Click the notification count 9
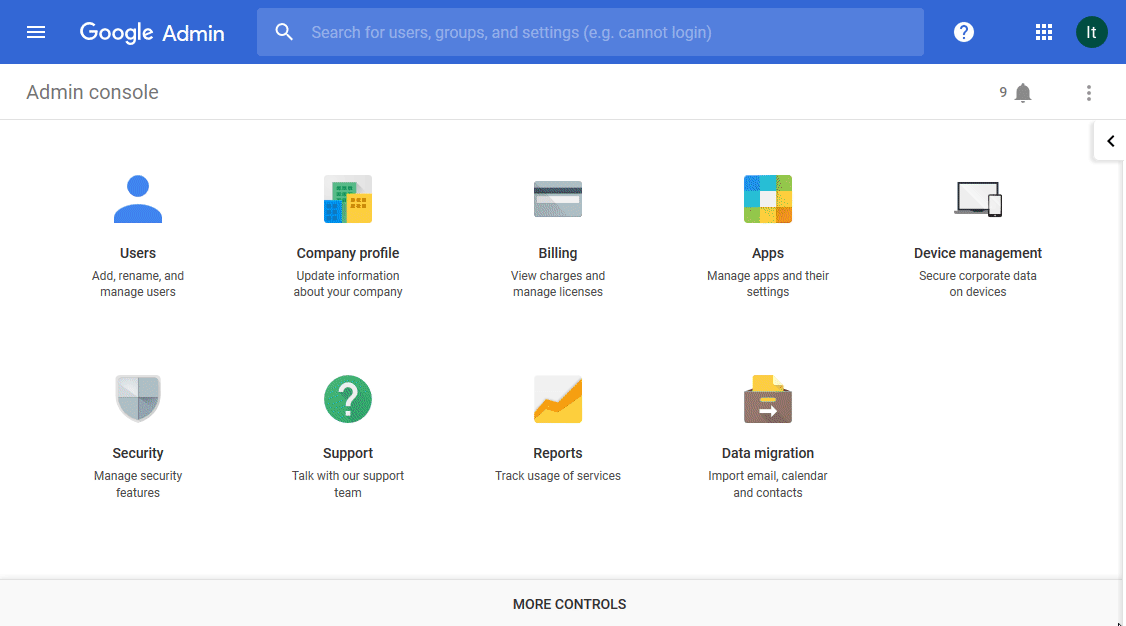The image size is (1126, 626). (1003, 93)
